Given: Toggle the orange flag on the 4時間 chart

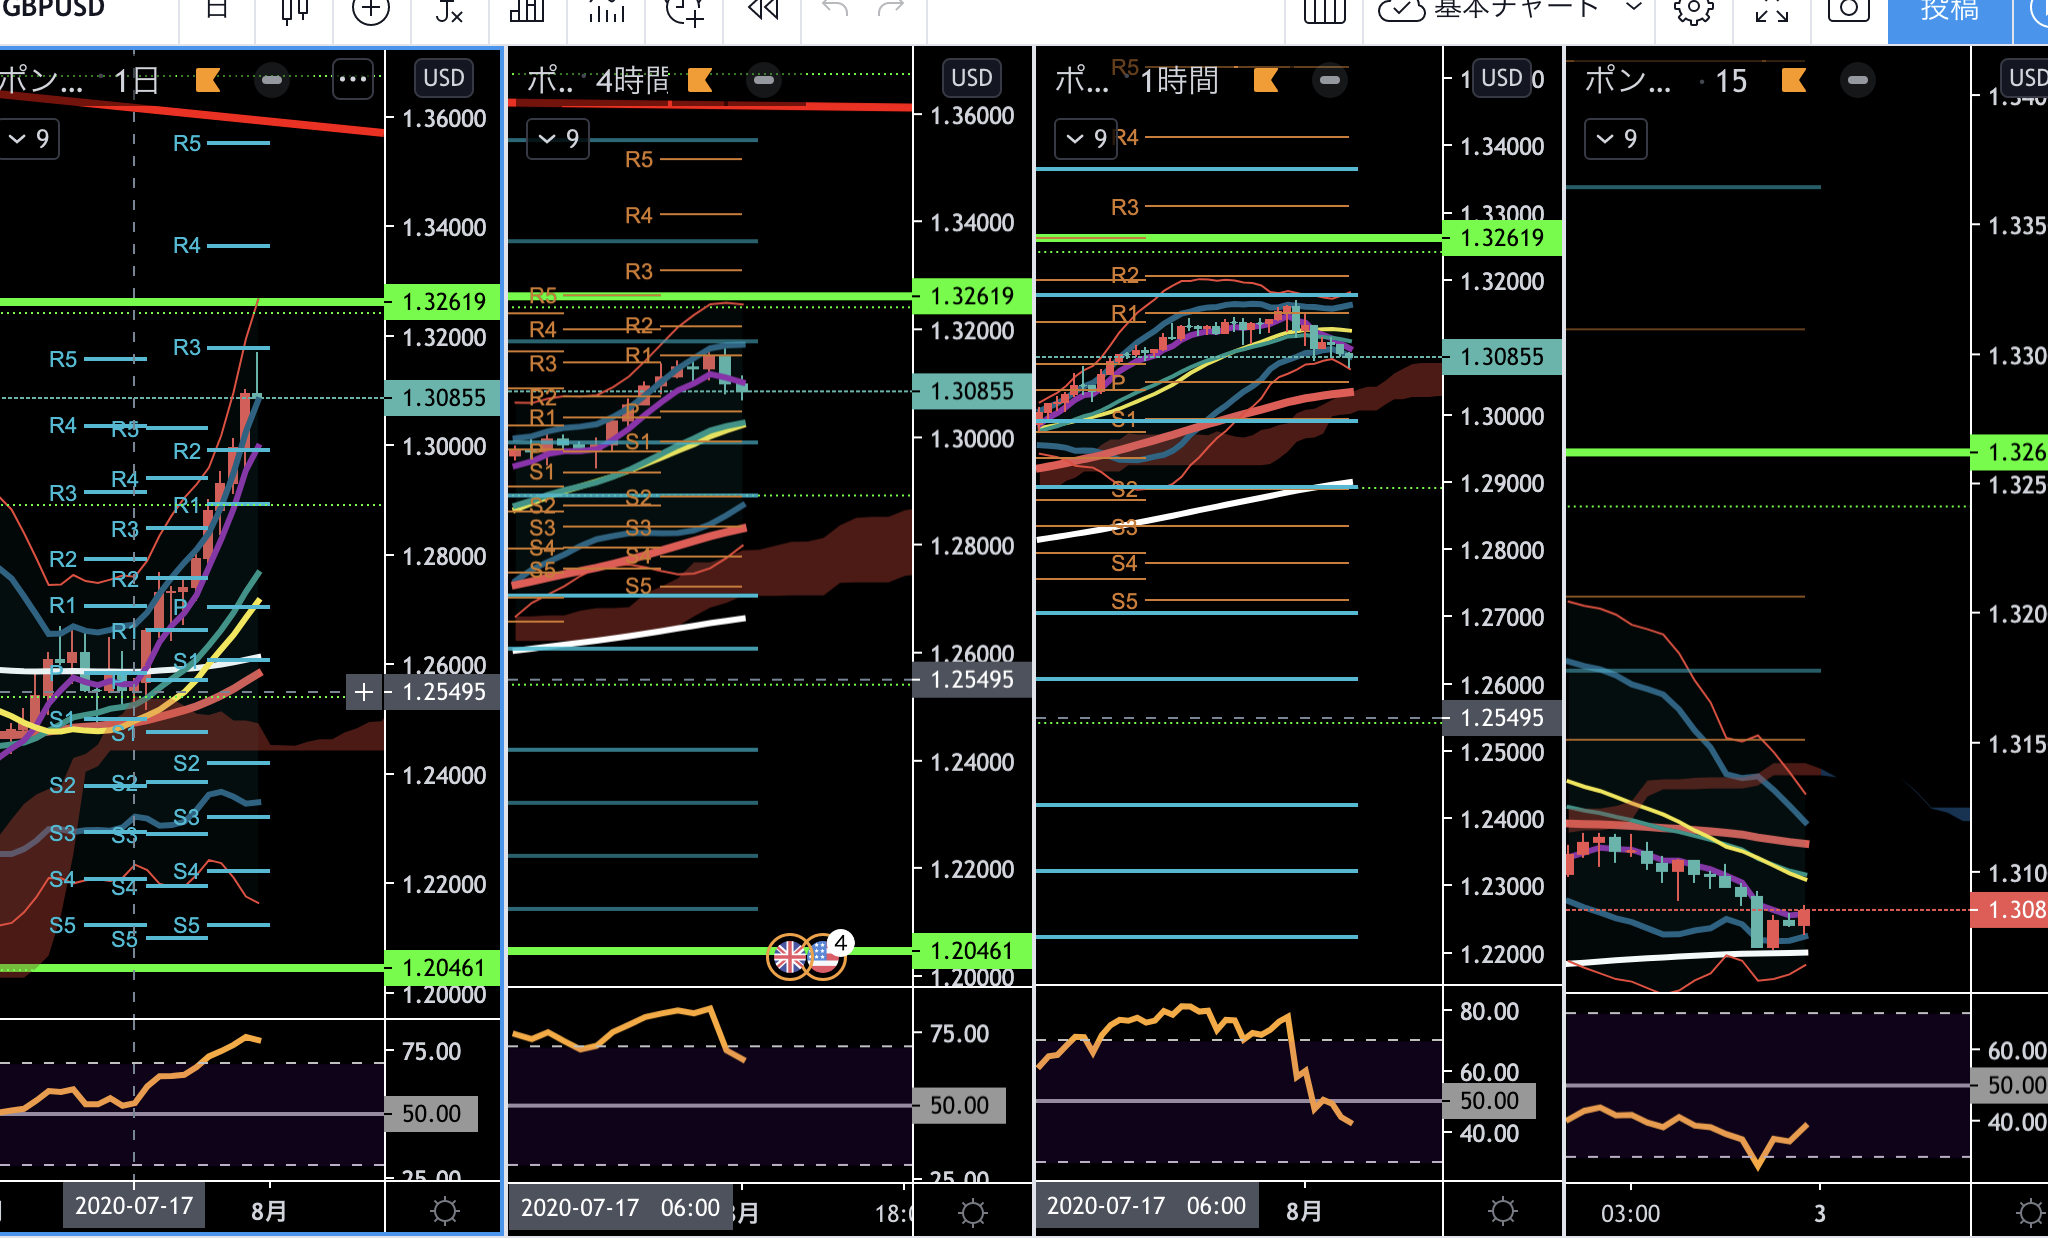Looking at the screenshot, I should point(700,80).
